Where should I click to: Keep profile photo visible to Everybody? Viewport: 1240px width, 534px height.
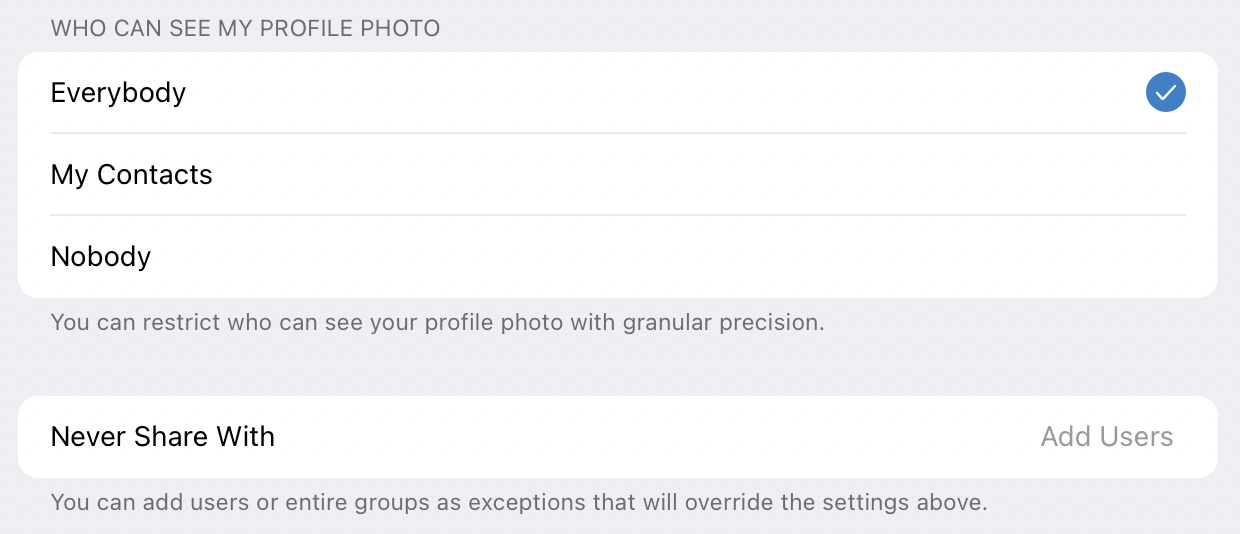[x=618, y=93]
